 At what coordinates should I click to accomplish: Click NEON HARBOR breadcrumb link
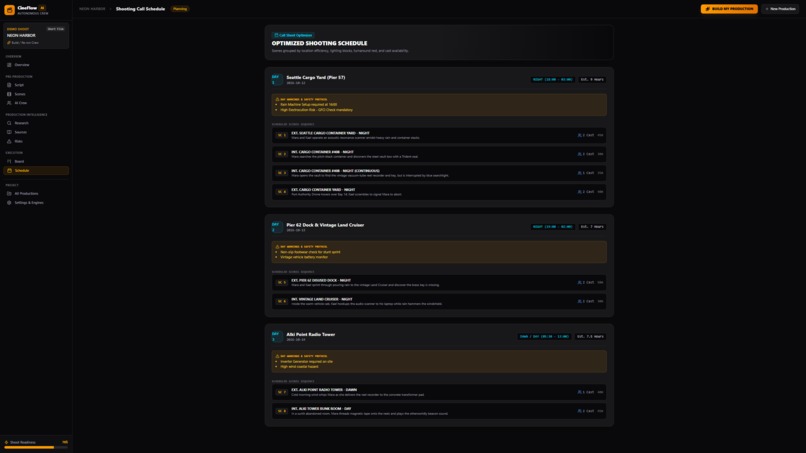pyautogui.click(x=93, y=9)
